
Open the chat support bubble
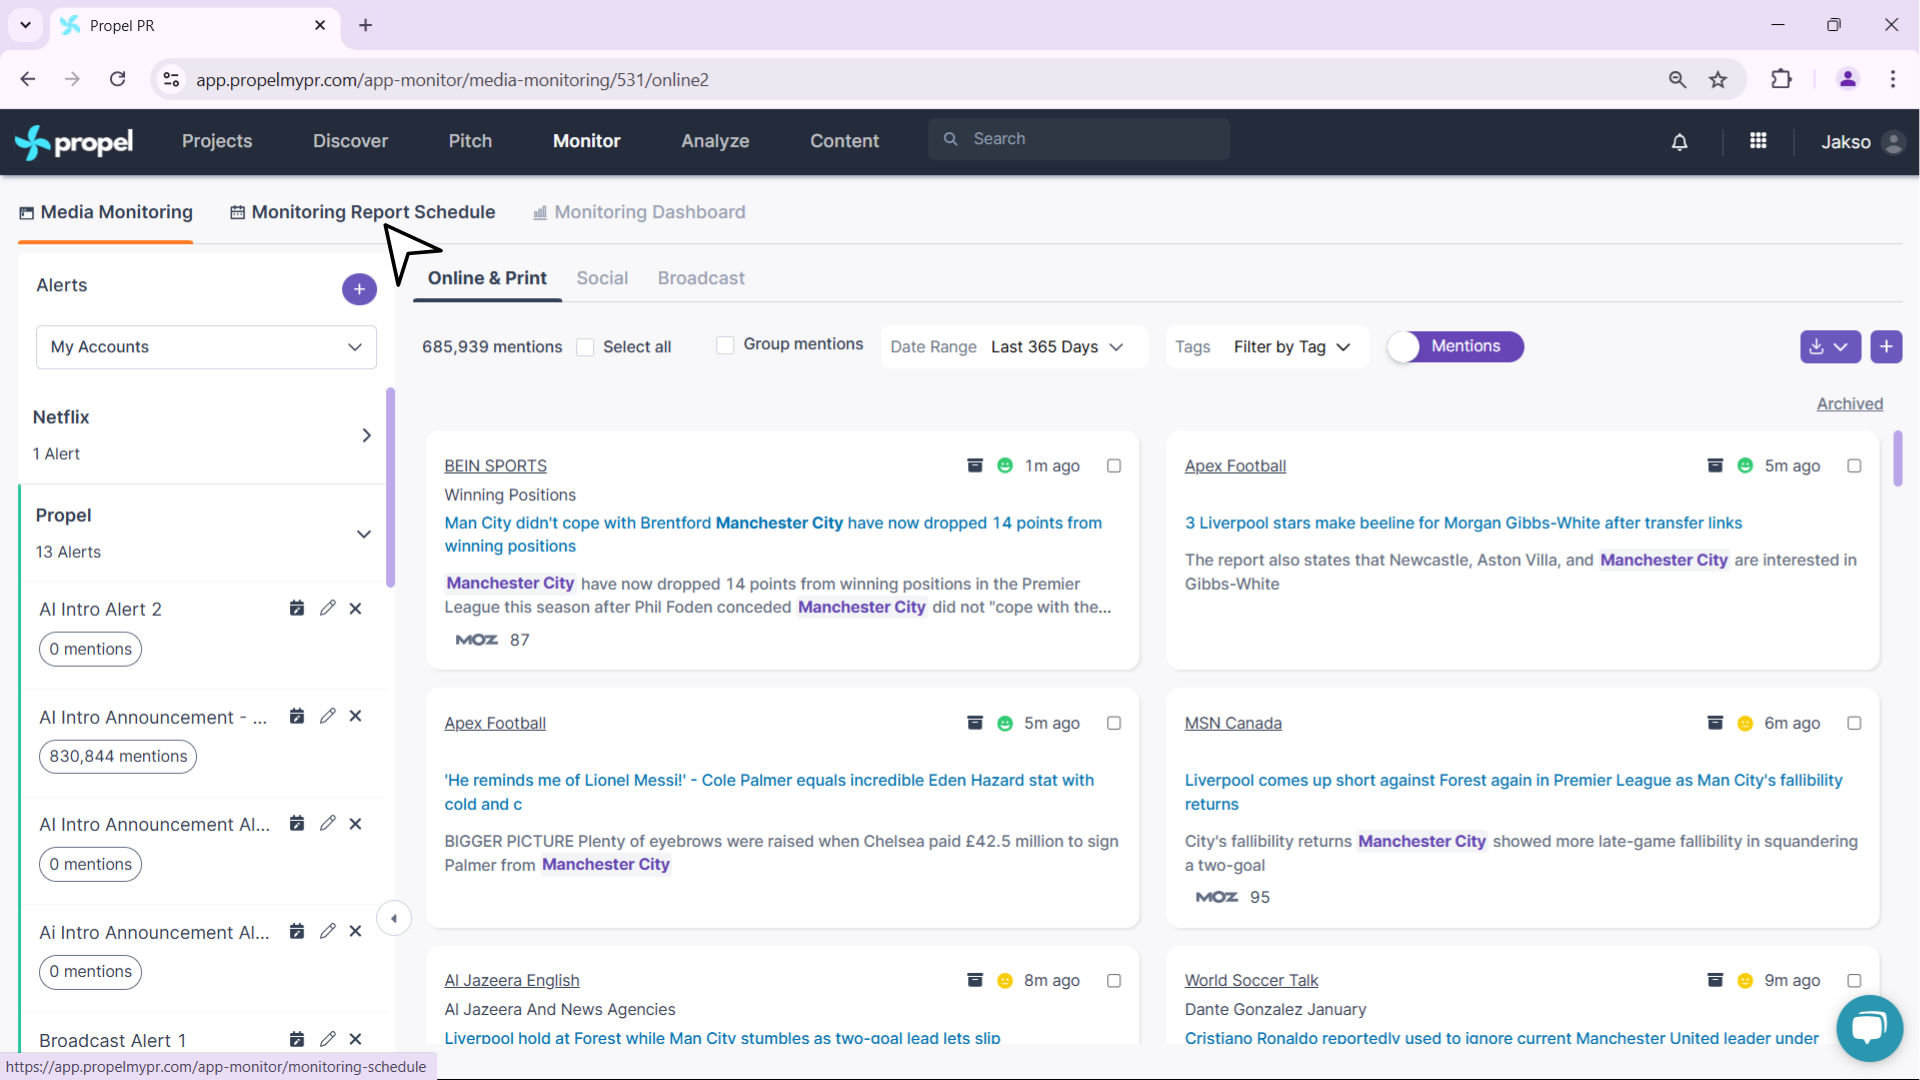pyautogui.click(x=1869, y=1028)
